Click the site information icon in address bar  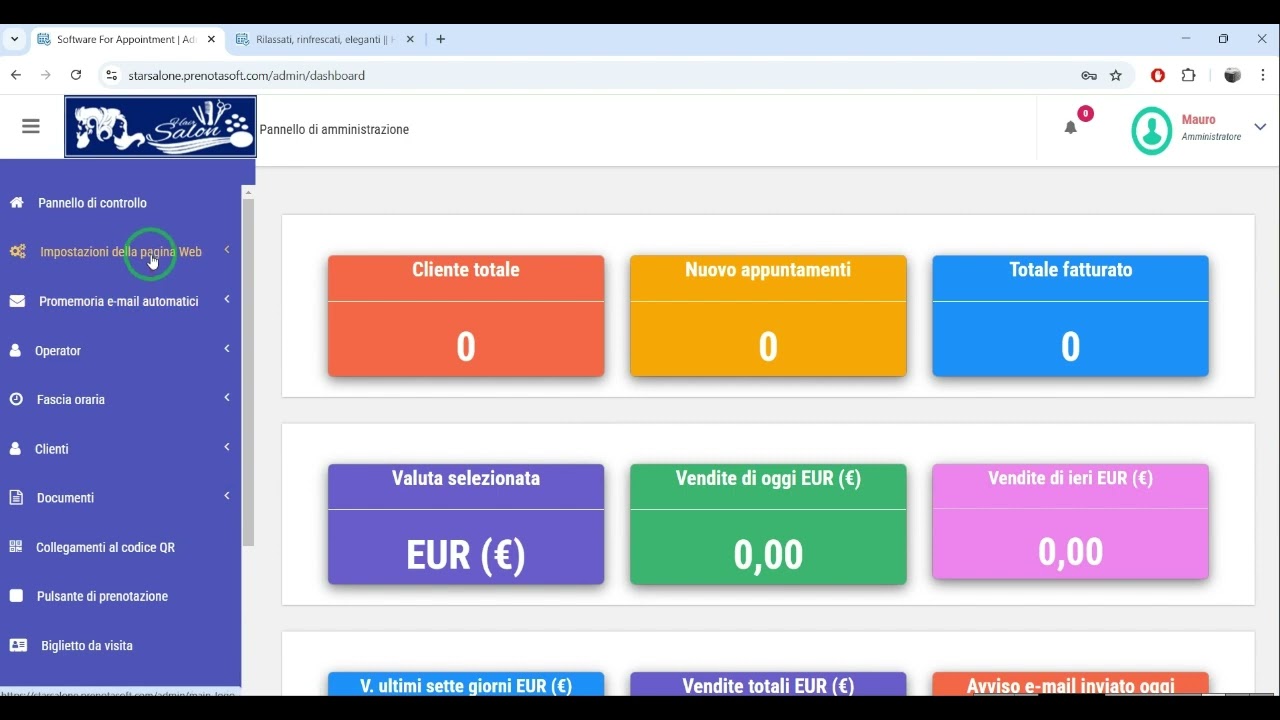point(111,75)
